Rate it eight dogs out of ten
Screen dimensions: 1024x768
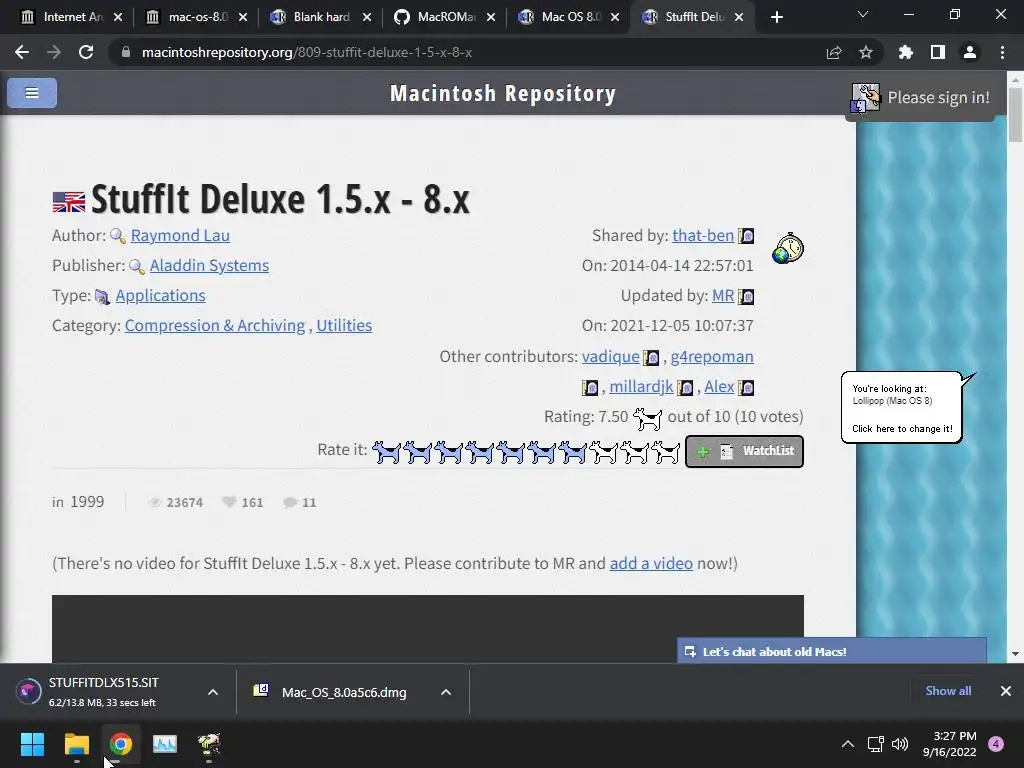(x=603, y=451)
